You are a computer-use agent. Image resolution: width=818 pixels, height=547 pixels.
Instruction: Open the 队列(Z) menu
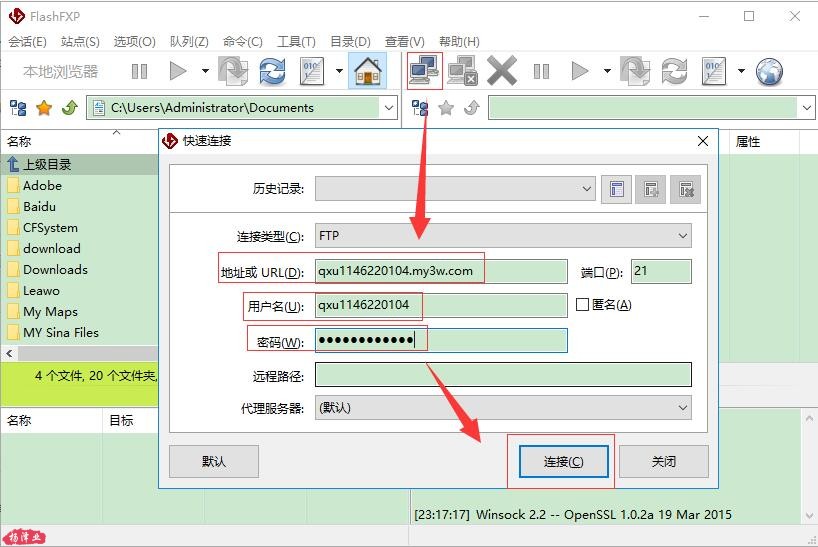coord(189,42)
